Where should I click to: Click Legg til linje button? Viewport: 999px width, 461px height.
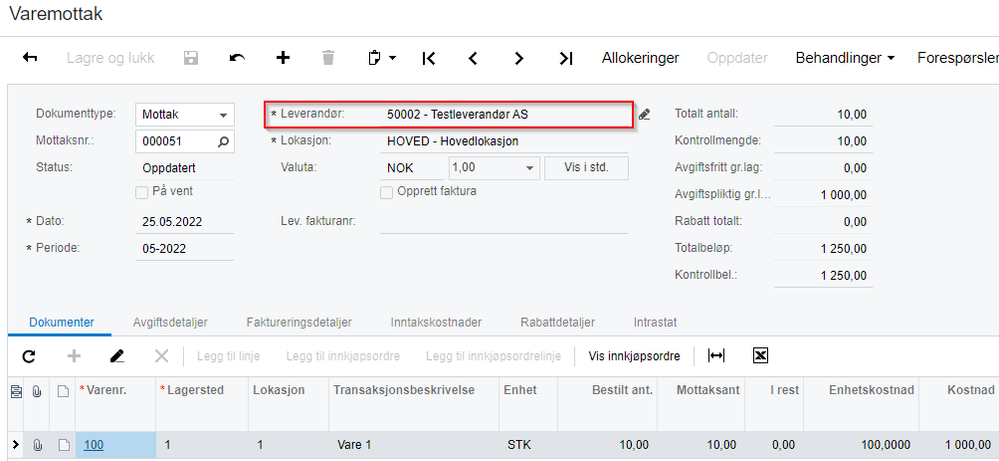(229, 356)
